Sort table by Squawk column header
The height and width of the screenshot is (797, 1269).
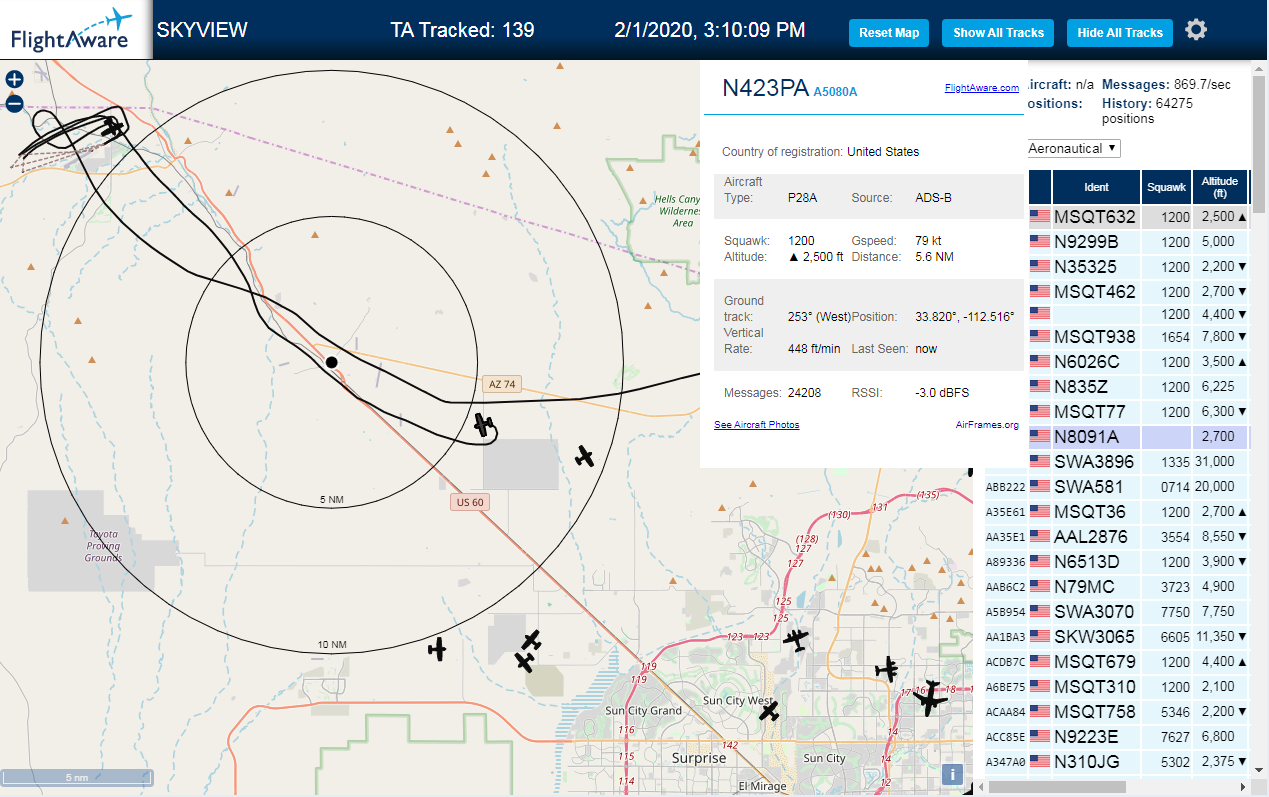[x=1167, y=187]
